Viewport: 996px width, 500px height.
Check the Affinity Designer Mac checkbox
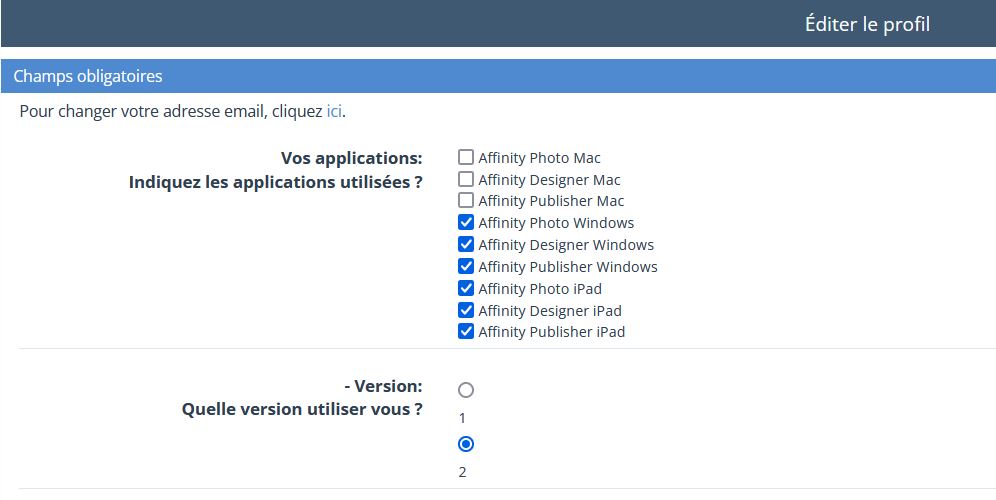(466, 179)
